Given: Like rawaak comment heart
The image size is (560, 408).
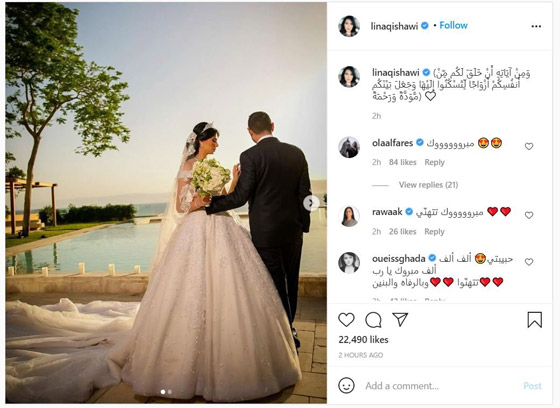Looking at the screenshot, I should coord(529,215).
